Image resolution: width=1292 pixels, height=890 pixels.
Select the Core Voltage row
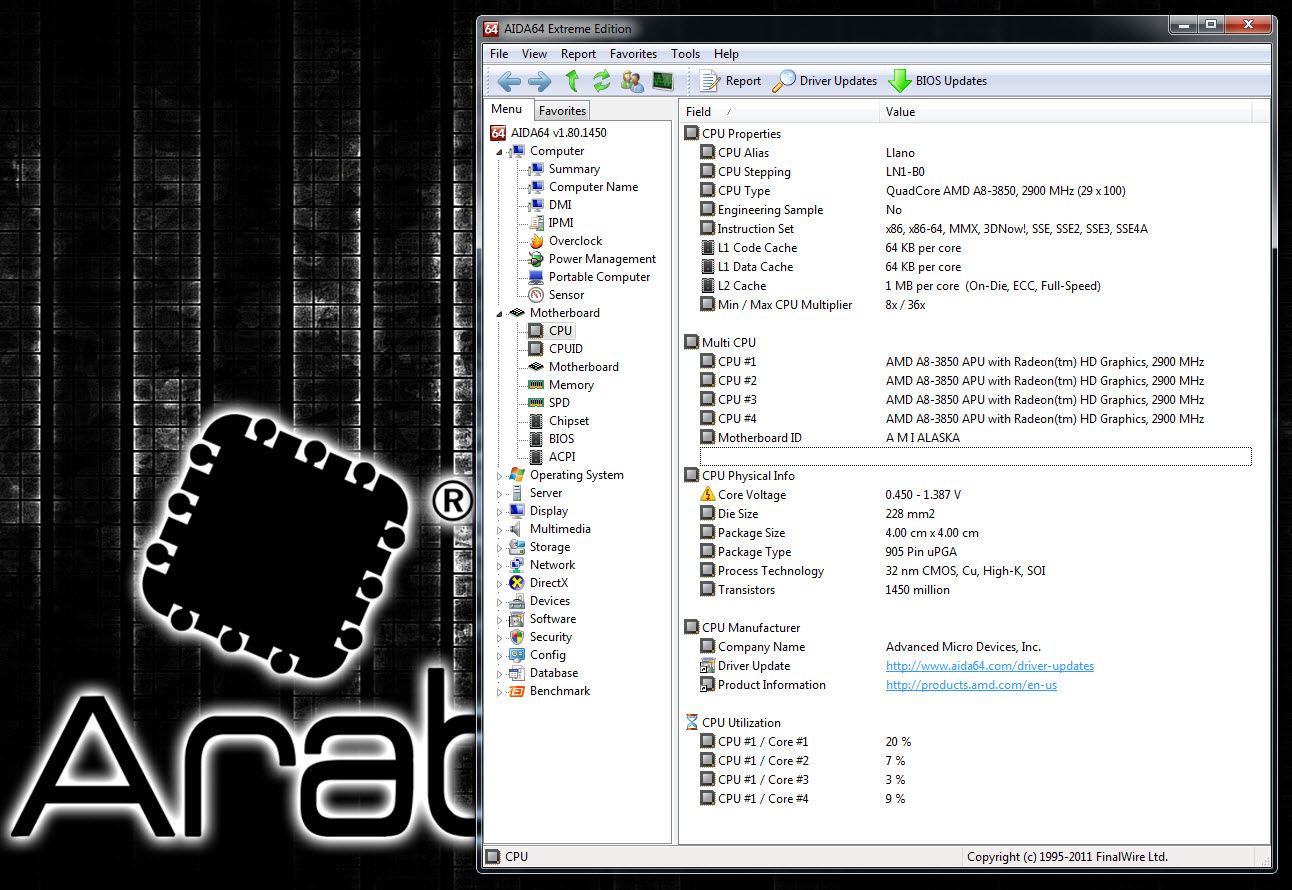(x=975, y=495)
